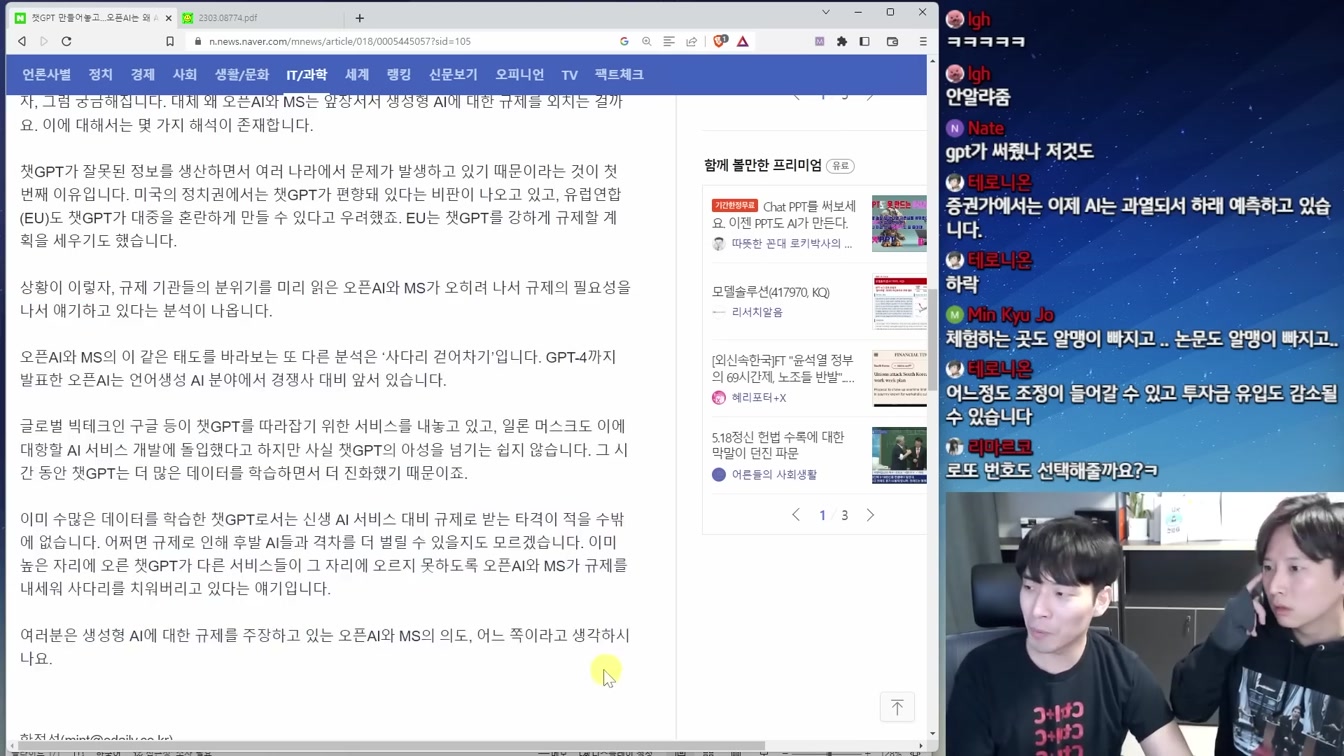Open the 오피니언 menu item
Screen dimensions: 1344x756
(x=520, y=75)
